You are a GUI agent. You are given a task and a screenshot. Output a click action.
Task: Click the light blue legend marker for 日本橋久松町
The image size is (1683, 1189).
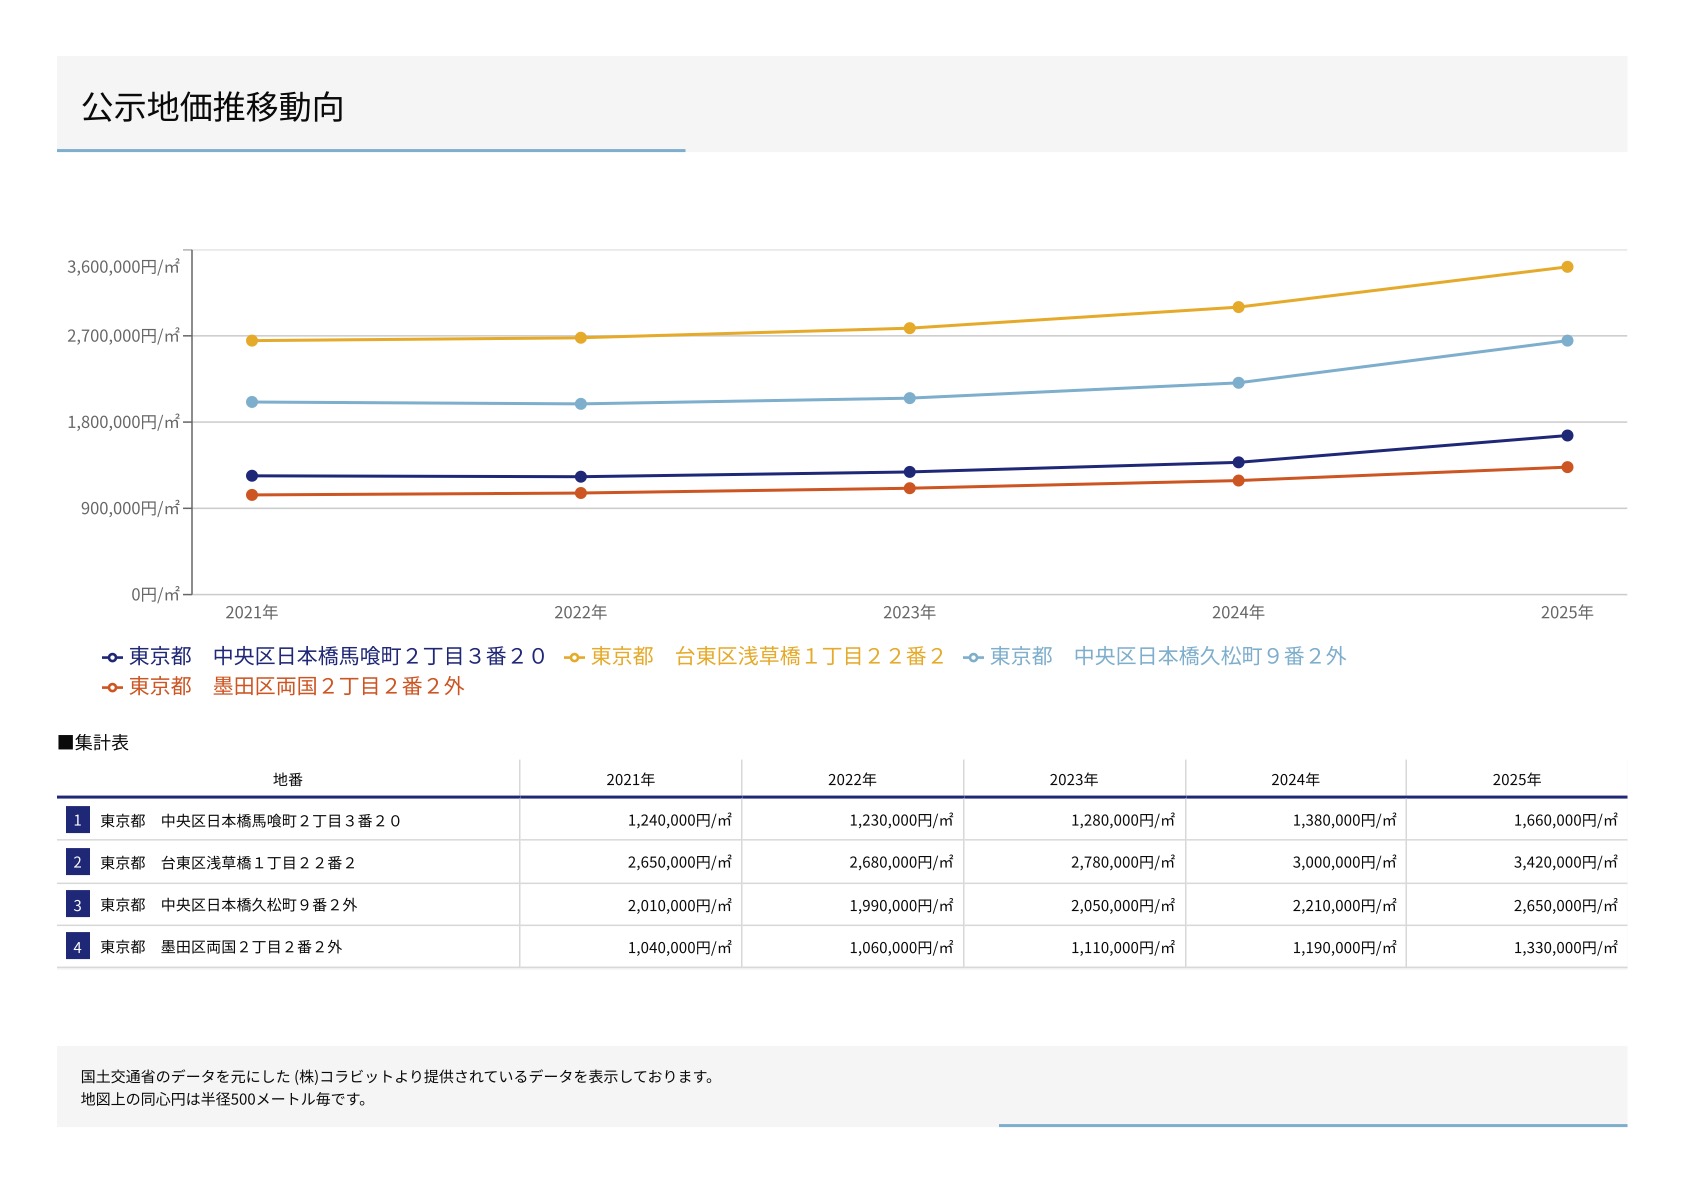click(973, 658)
